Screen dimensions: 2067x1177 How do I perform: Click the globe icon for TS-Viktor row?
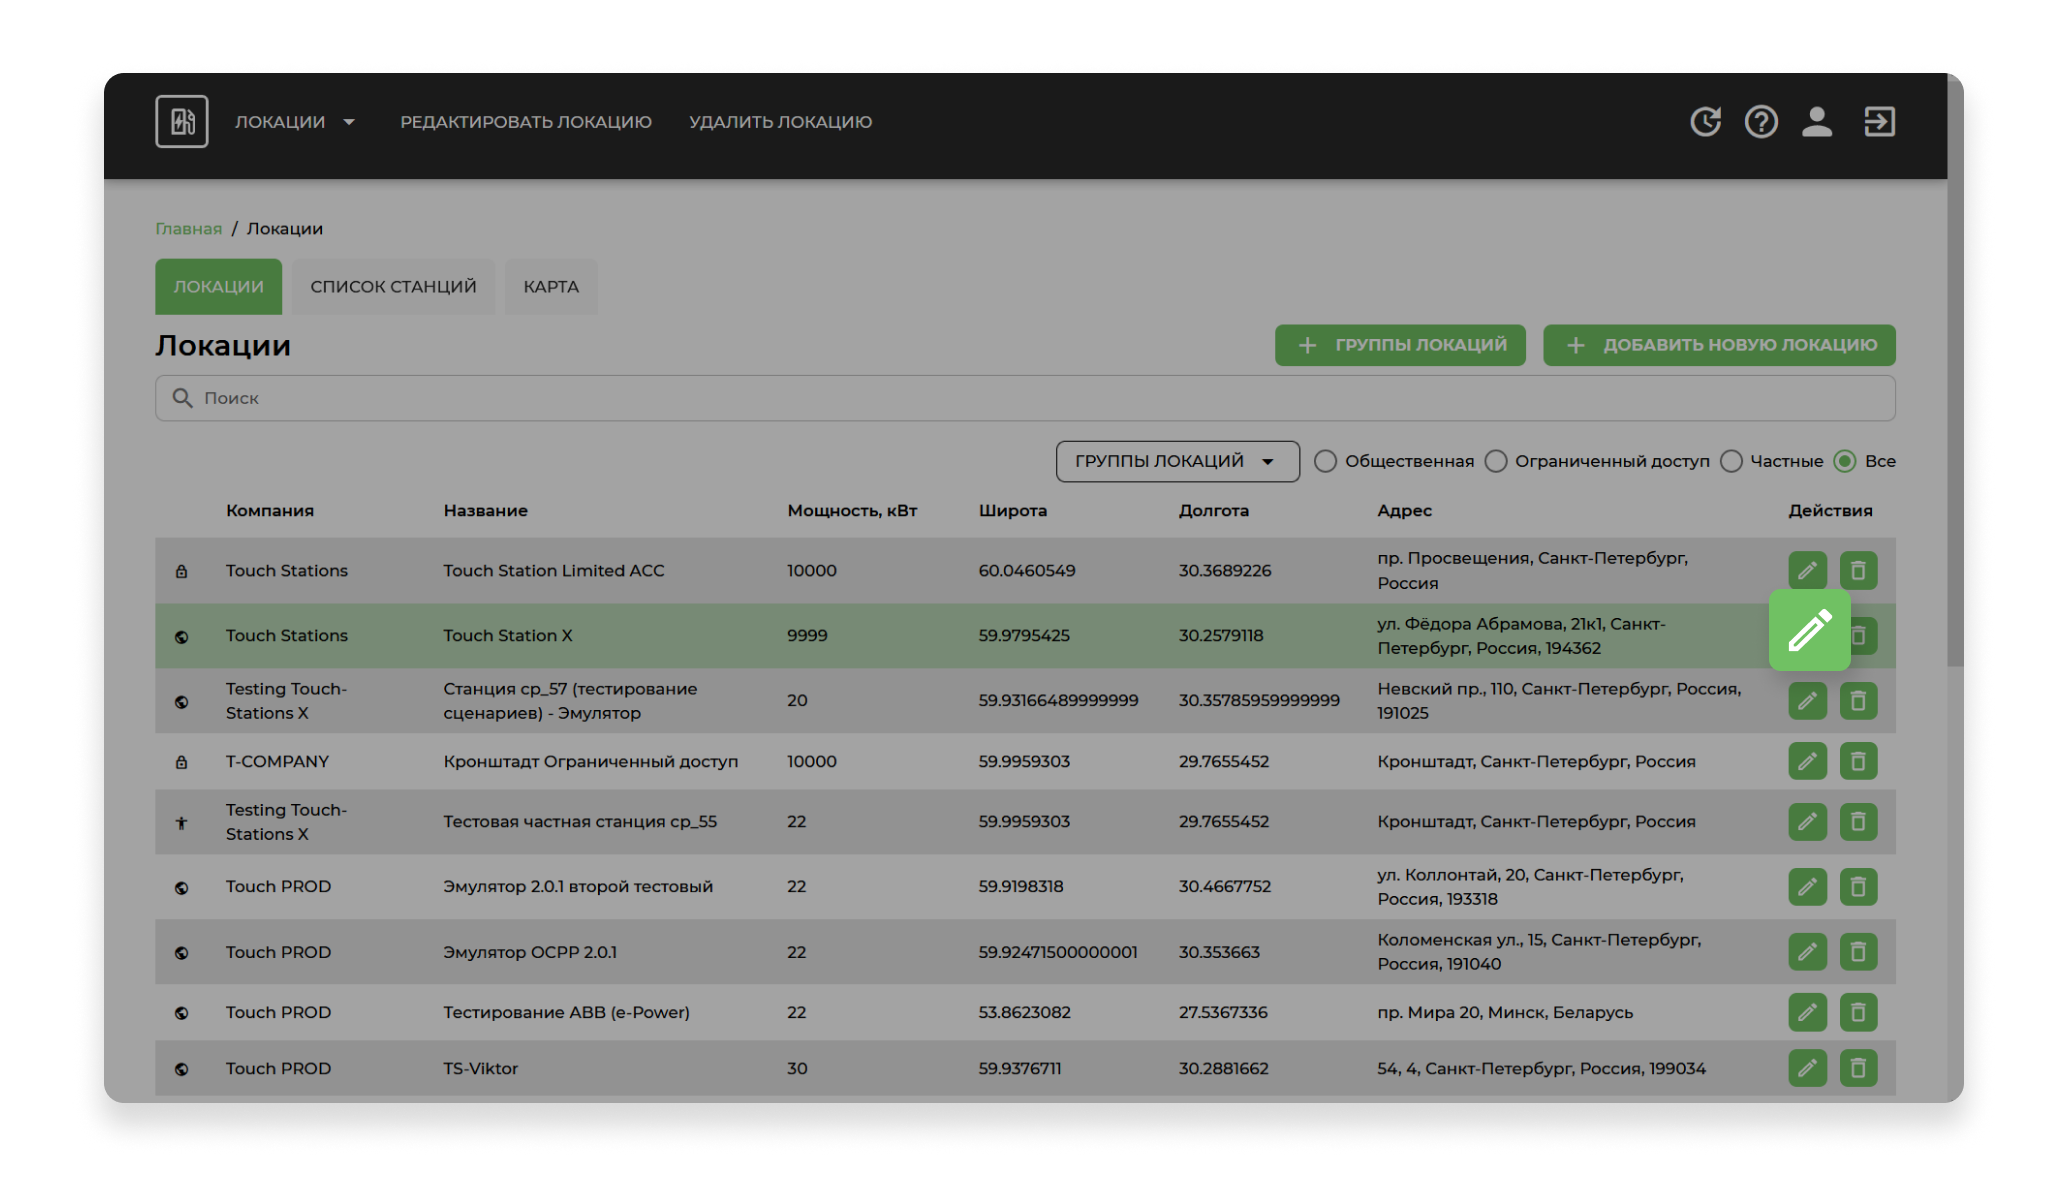tap(181, 1069)
